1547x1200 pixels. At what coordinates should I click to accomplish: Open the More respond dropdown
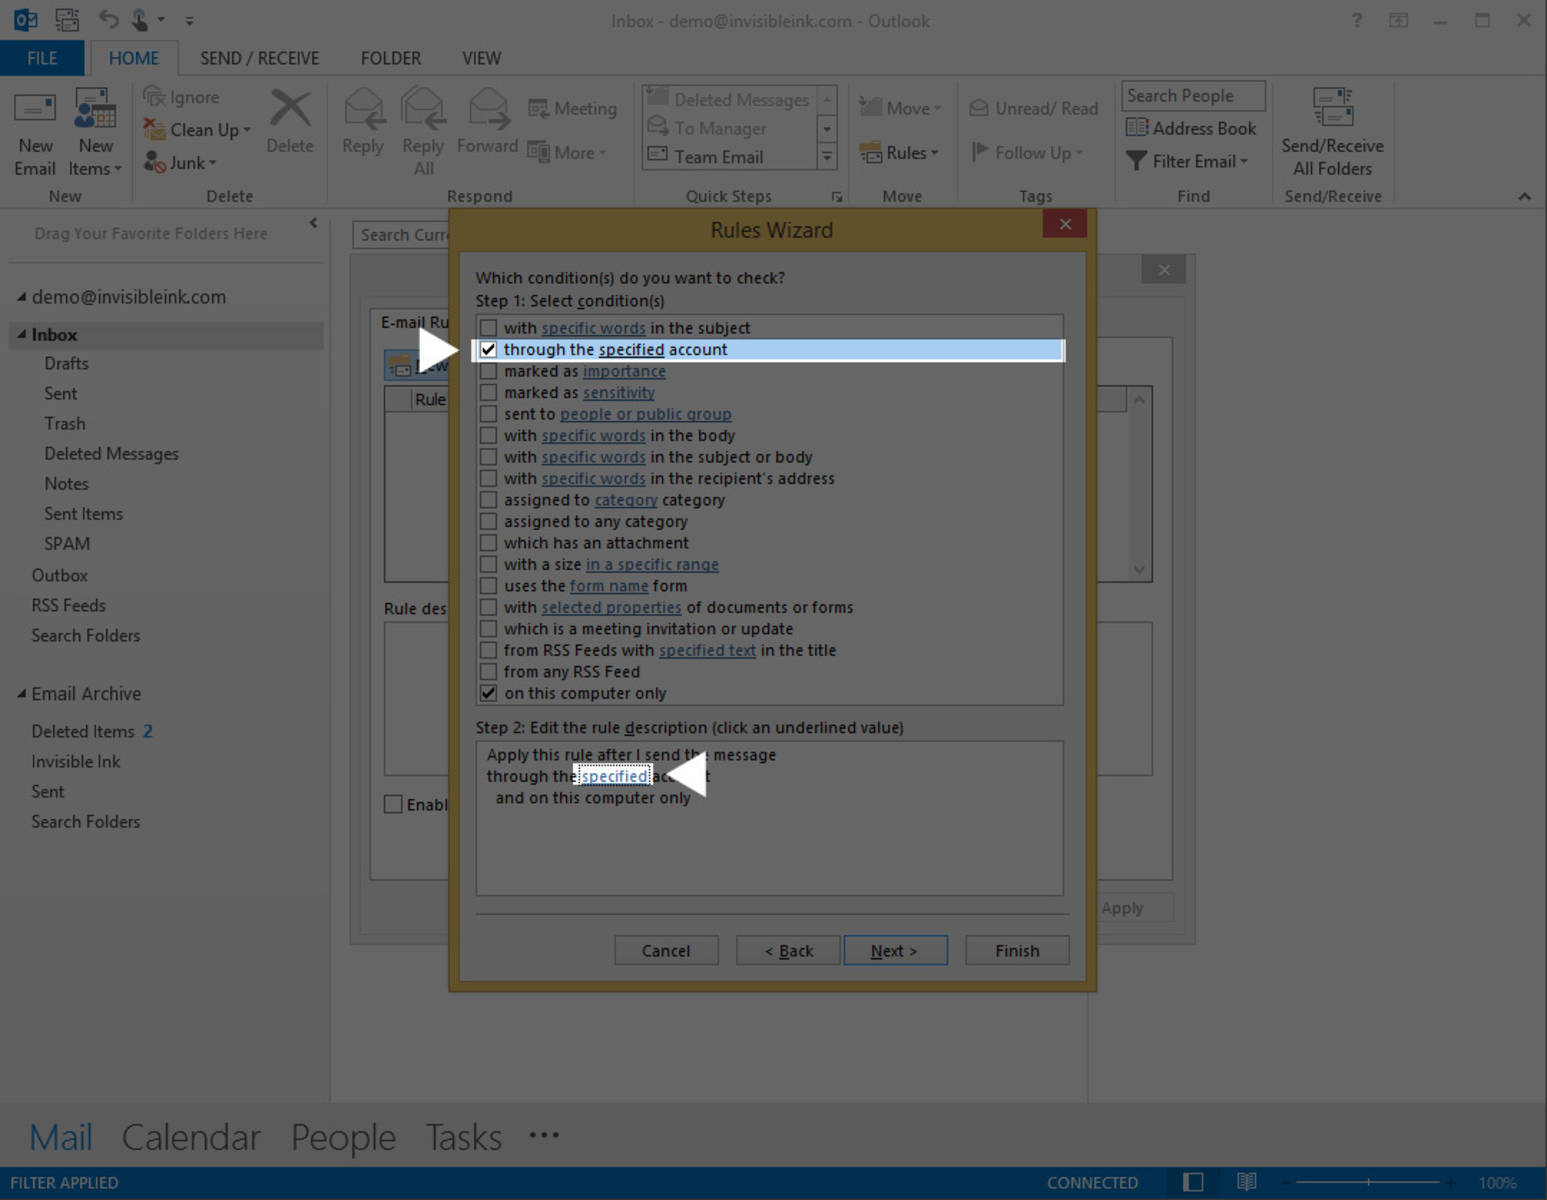pos(567,153)
